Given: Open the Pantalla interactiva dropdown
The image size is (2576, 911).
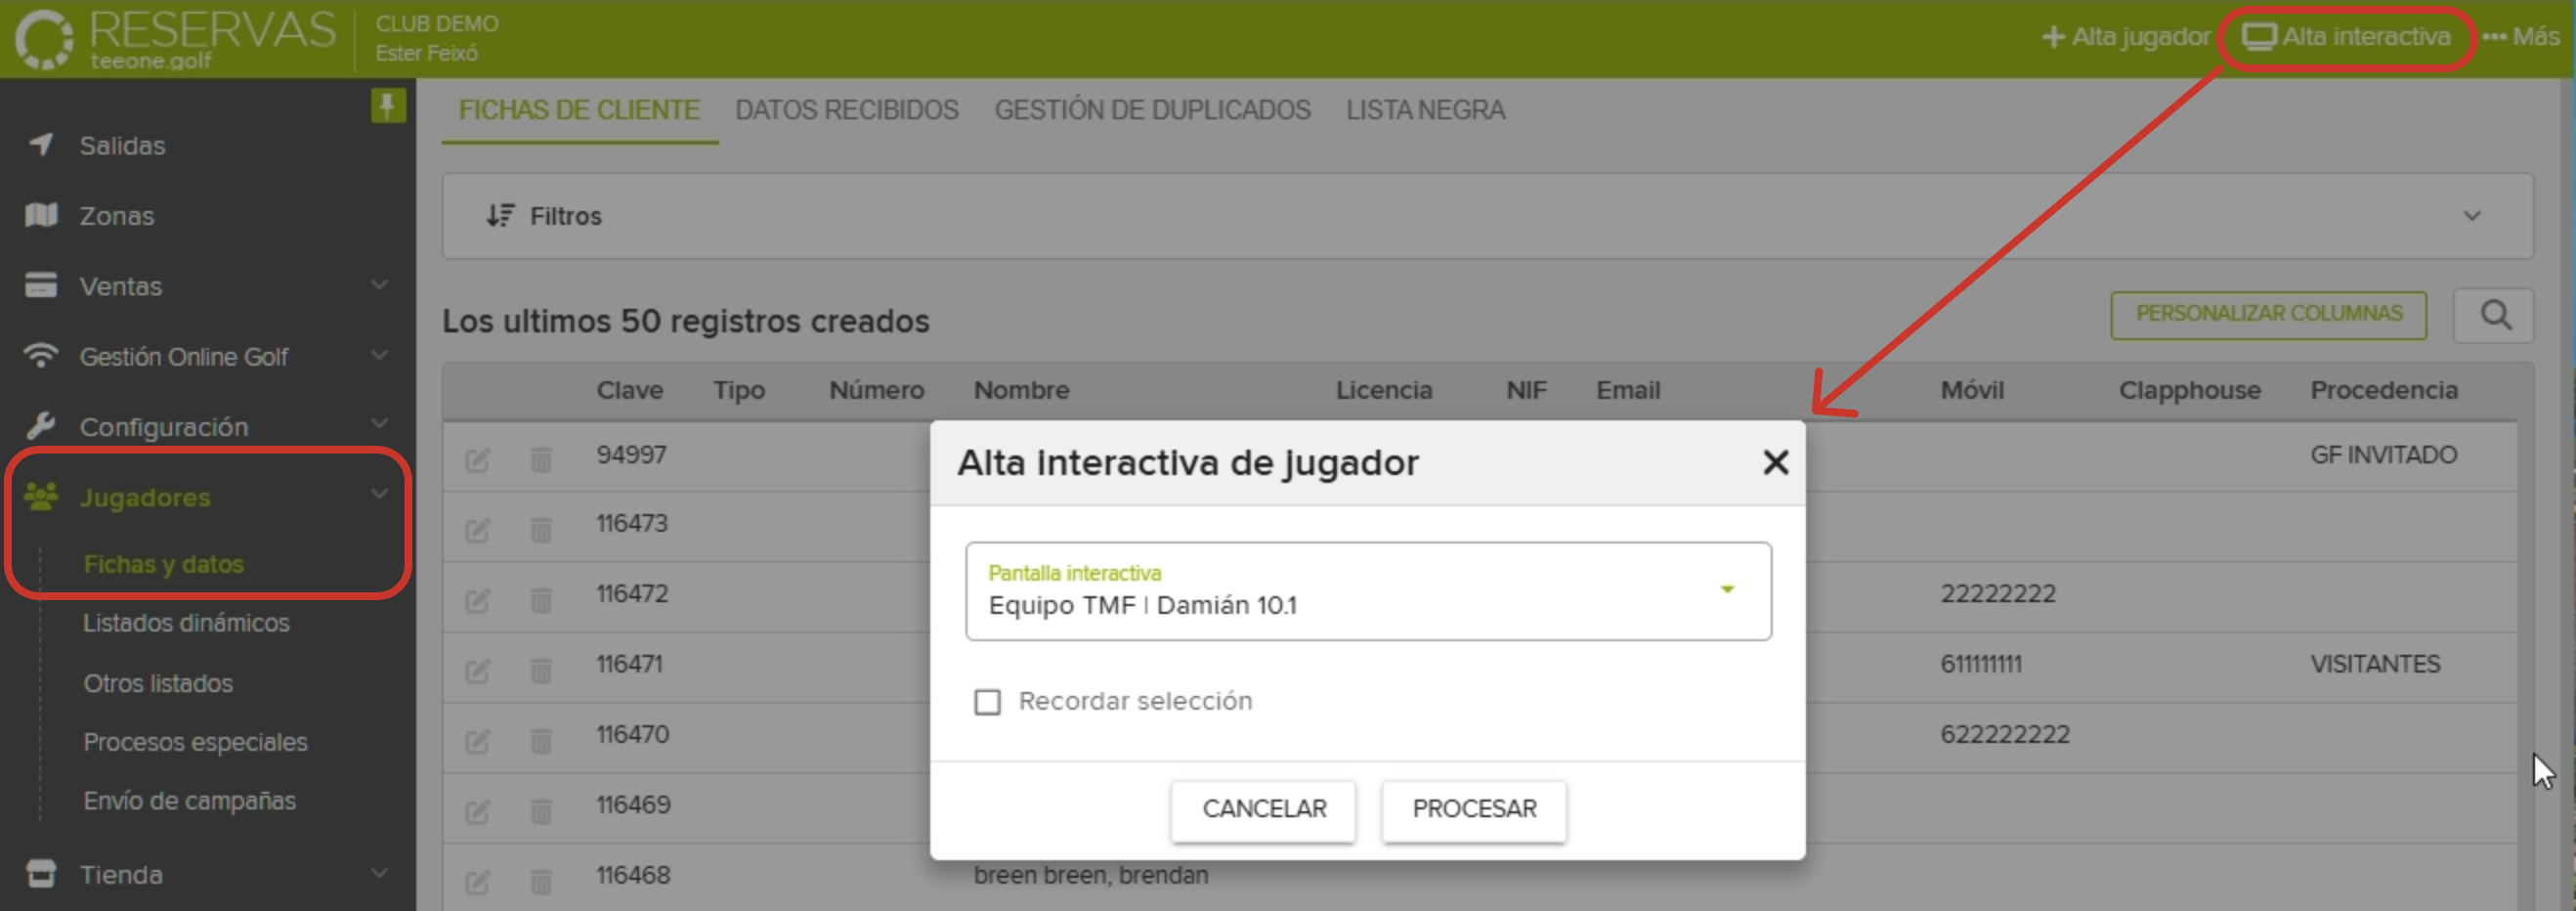Looking at the screenshot, I should [x=1368, y=591].
